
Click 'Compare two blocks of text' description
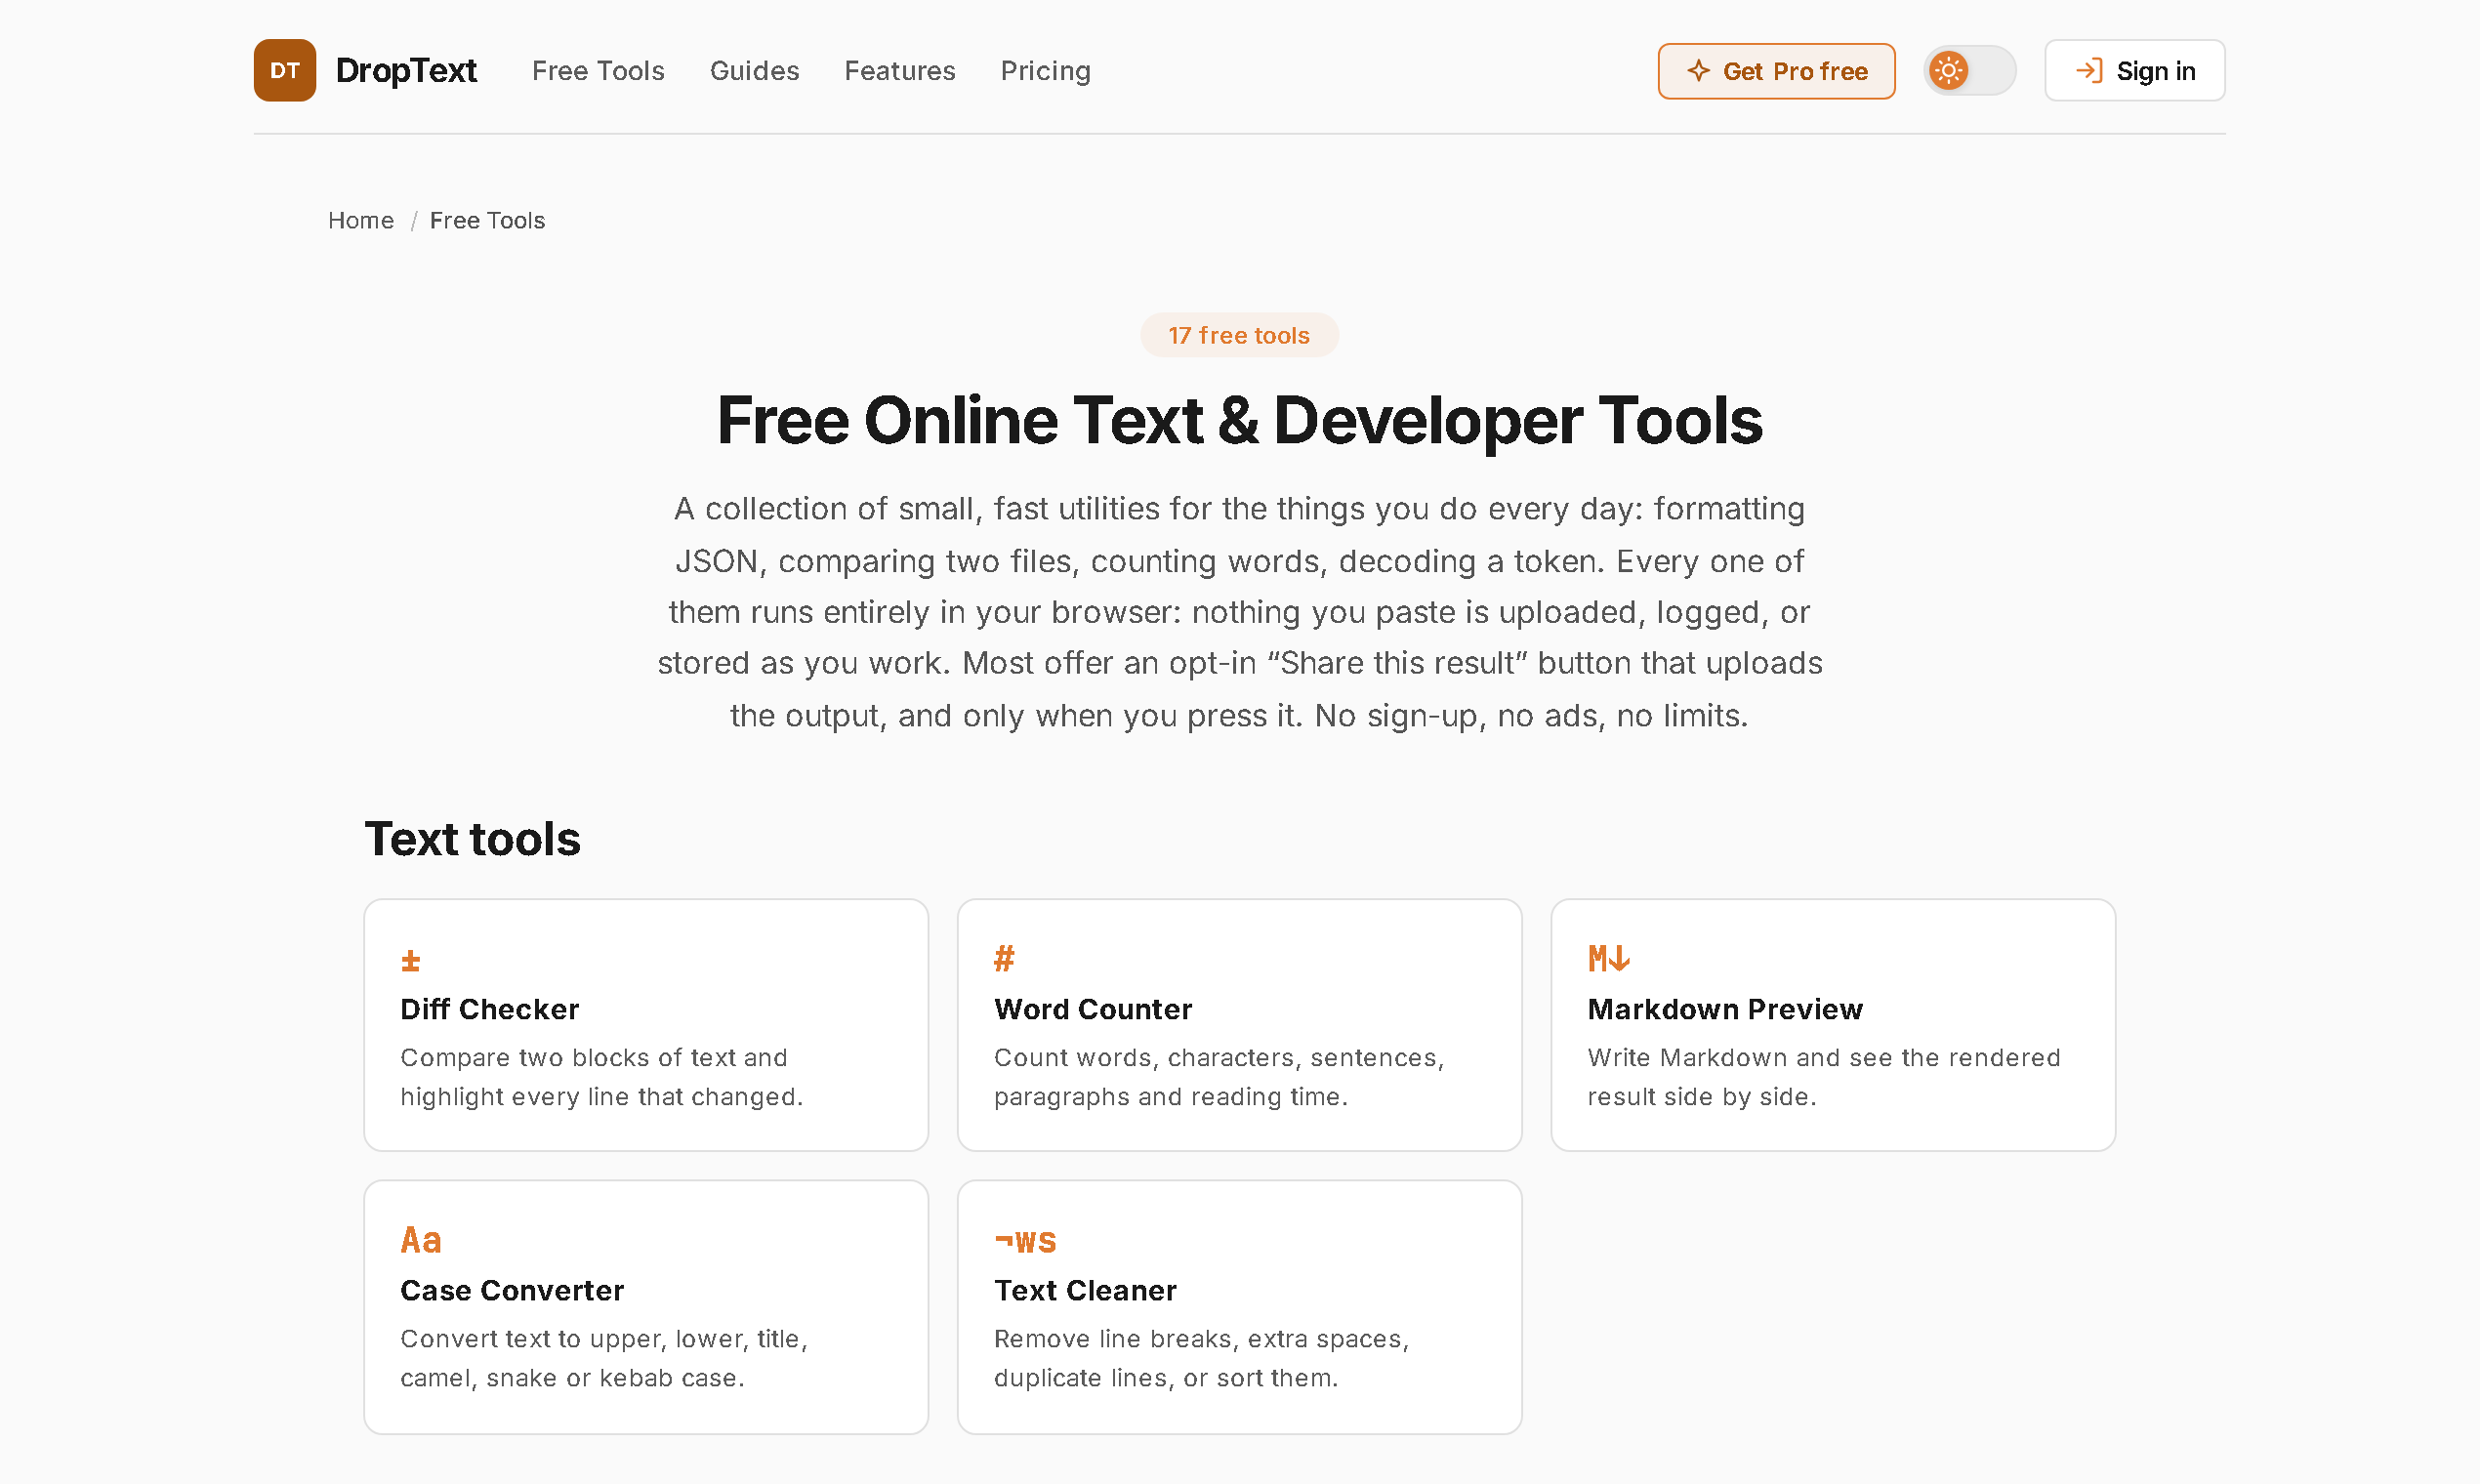click(x=601, y=1077)
